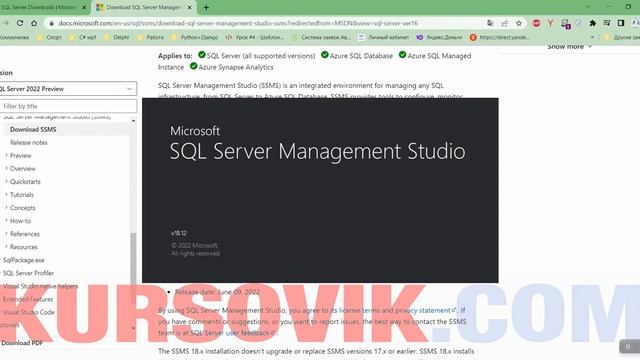640x360 pixels.
Task: Click the translate page icon in address bar
Action: pos(490,23)
